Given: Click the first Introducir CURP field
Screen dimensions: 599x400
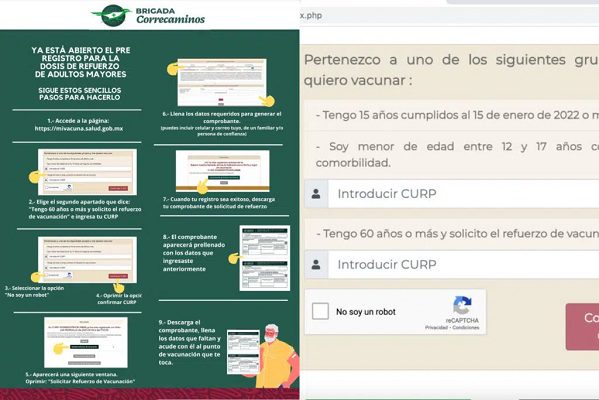Looking at the screenshot, I should [463, 194].
